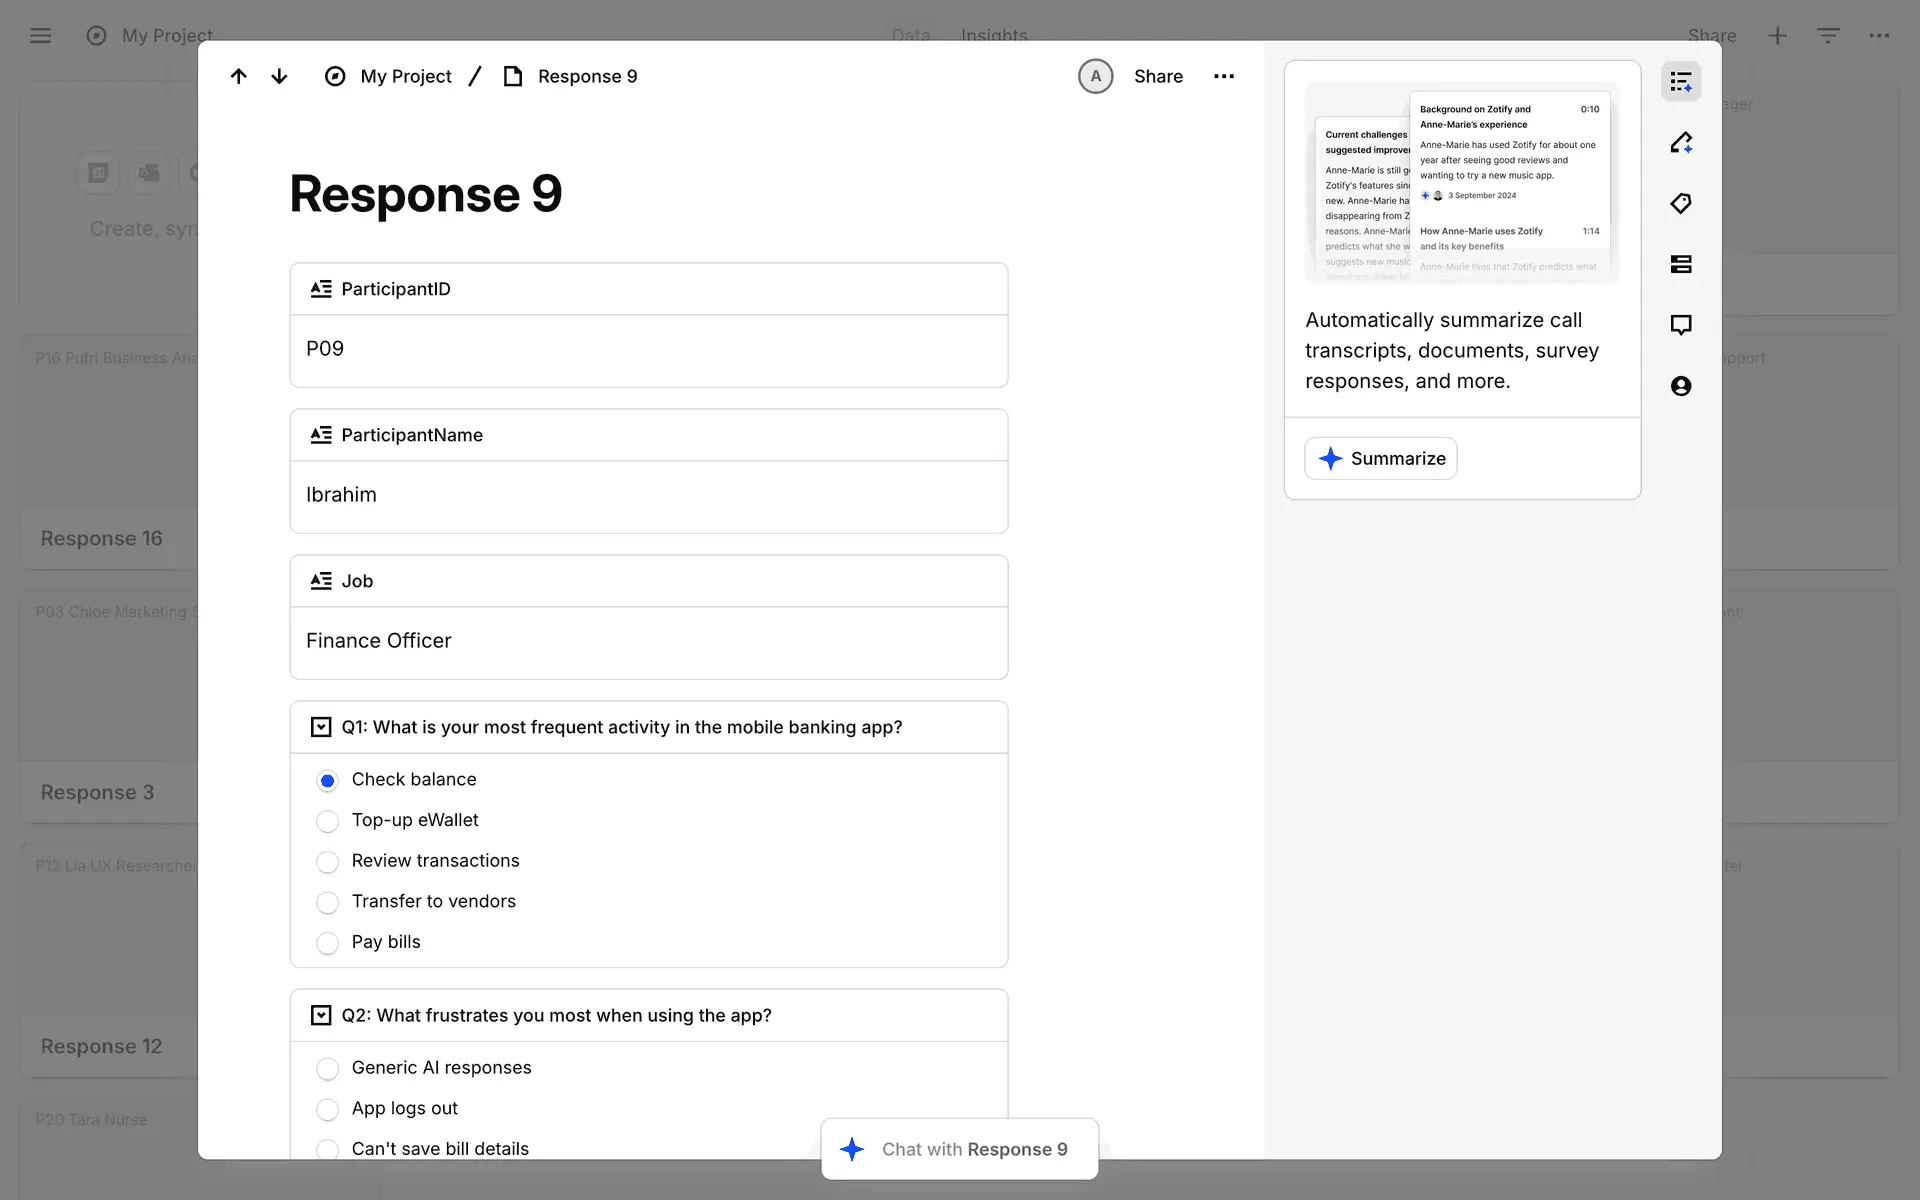Screen dimensions: 1920x1200
Task: Open the AI highlight pen icon
Action: click(x=1681, y=143)
